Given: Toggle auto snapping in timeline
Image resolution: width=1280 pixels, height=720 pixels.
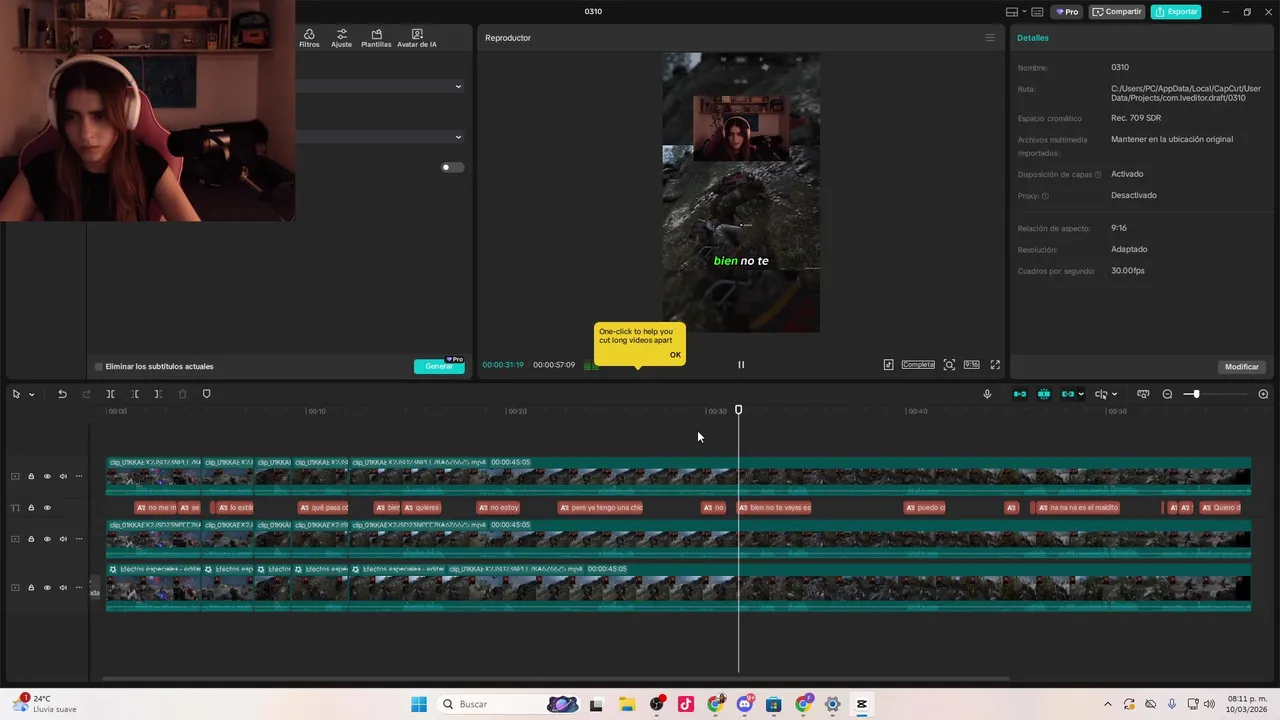Looking at the screenshot, I should coord(1044,394).
